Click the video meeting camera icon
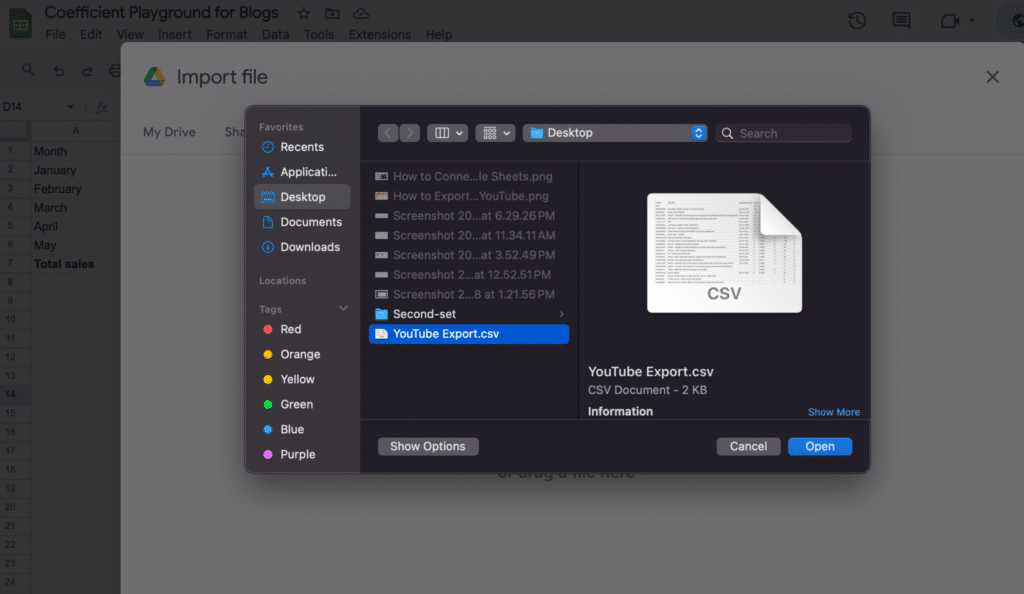1024x594 pixels. [950, 21]
